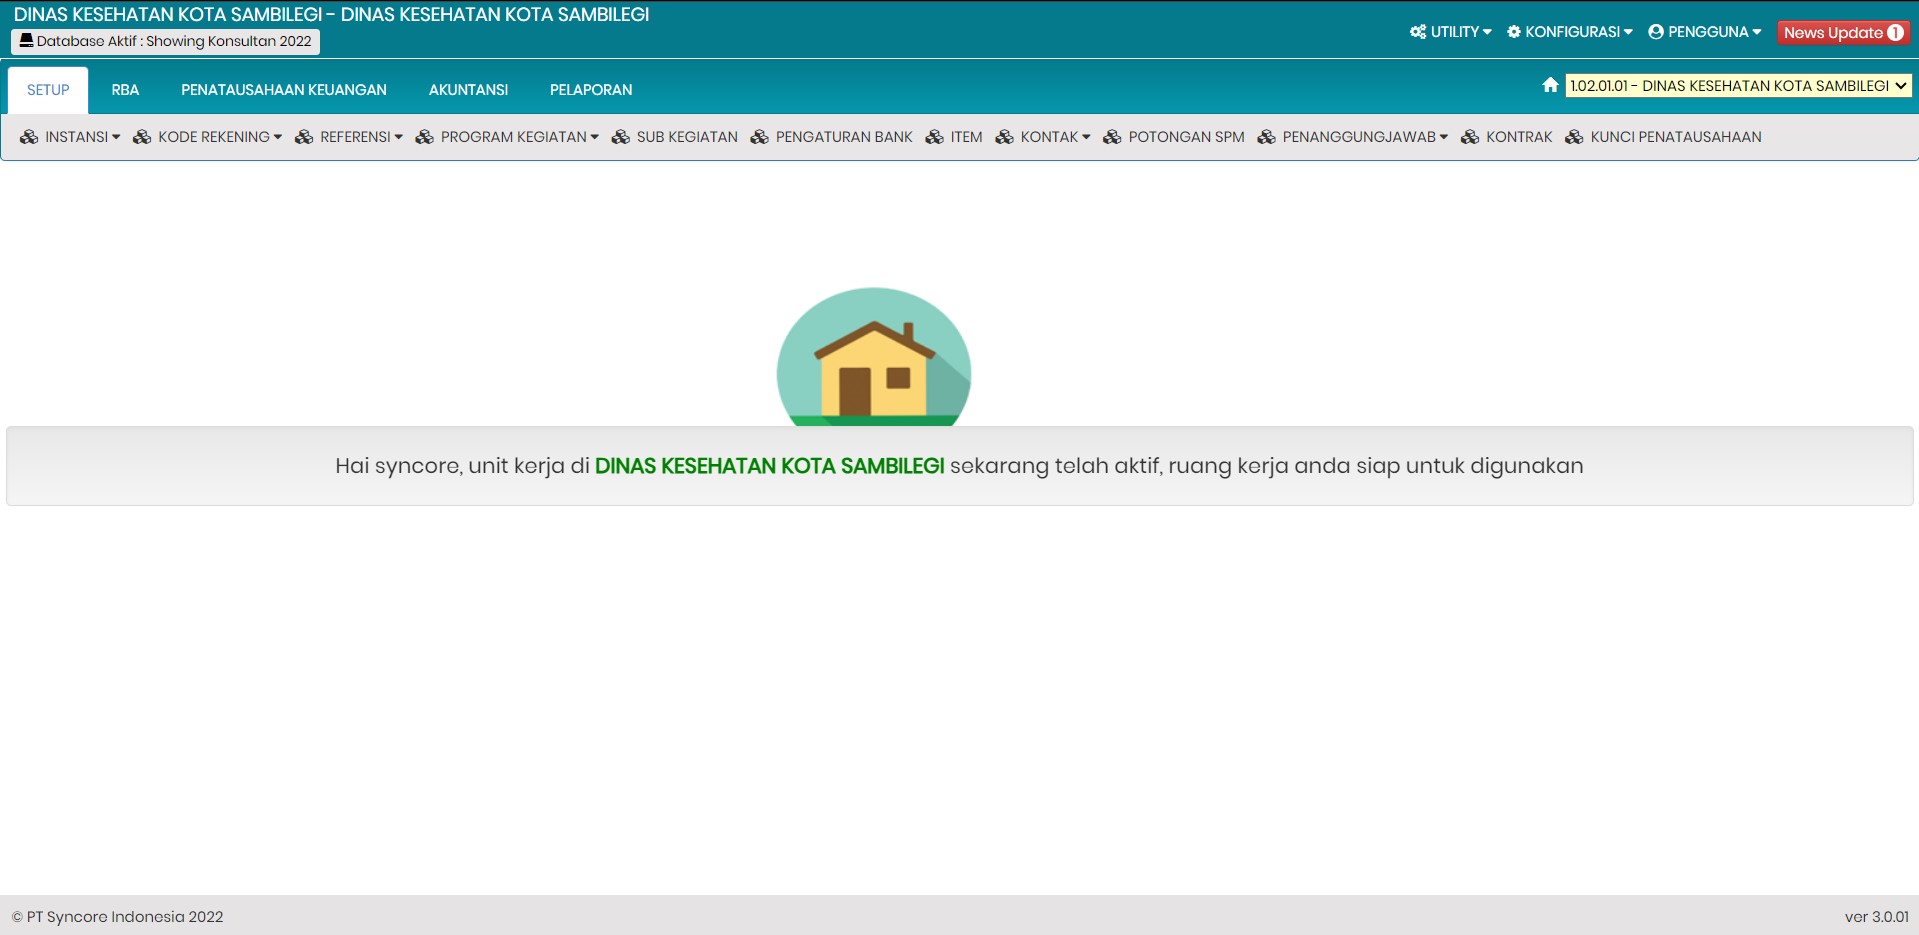Open the PENGGUNA user menu
1919x935 pixels.
coord(1705,32)
